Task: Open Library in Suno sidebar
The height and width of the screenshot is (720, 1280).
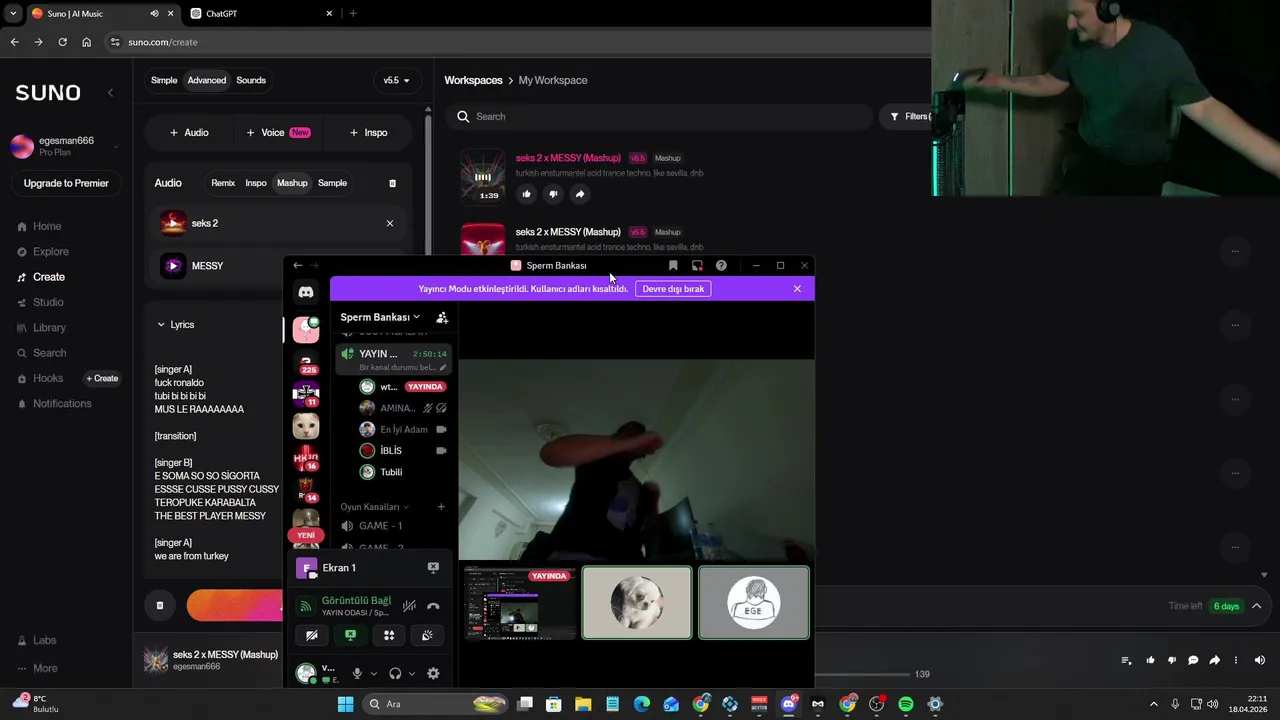Action: [x=49, y=328]
